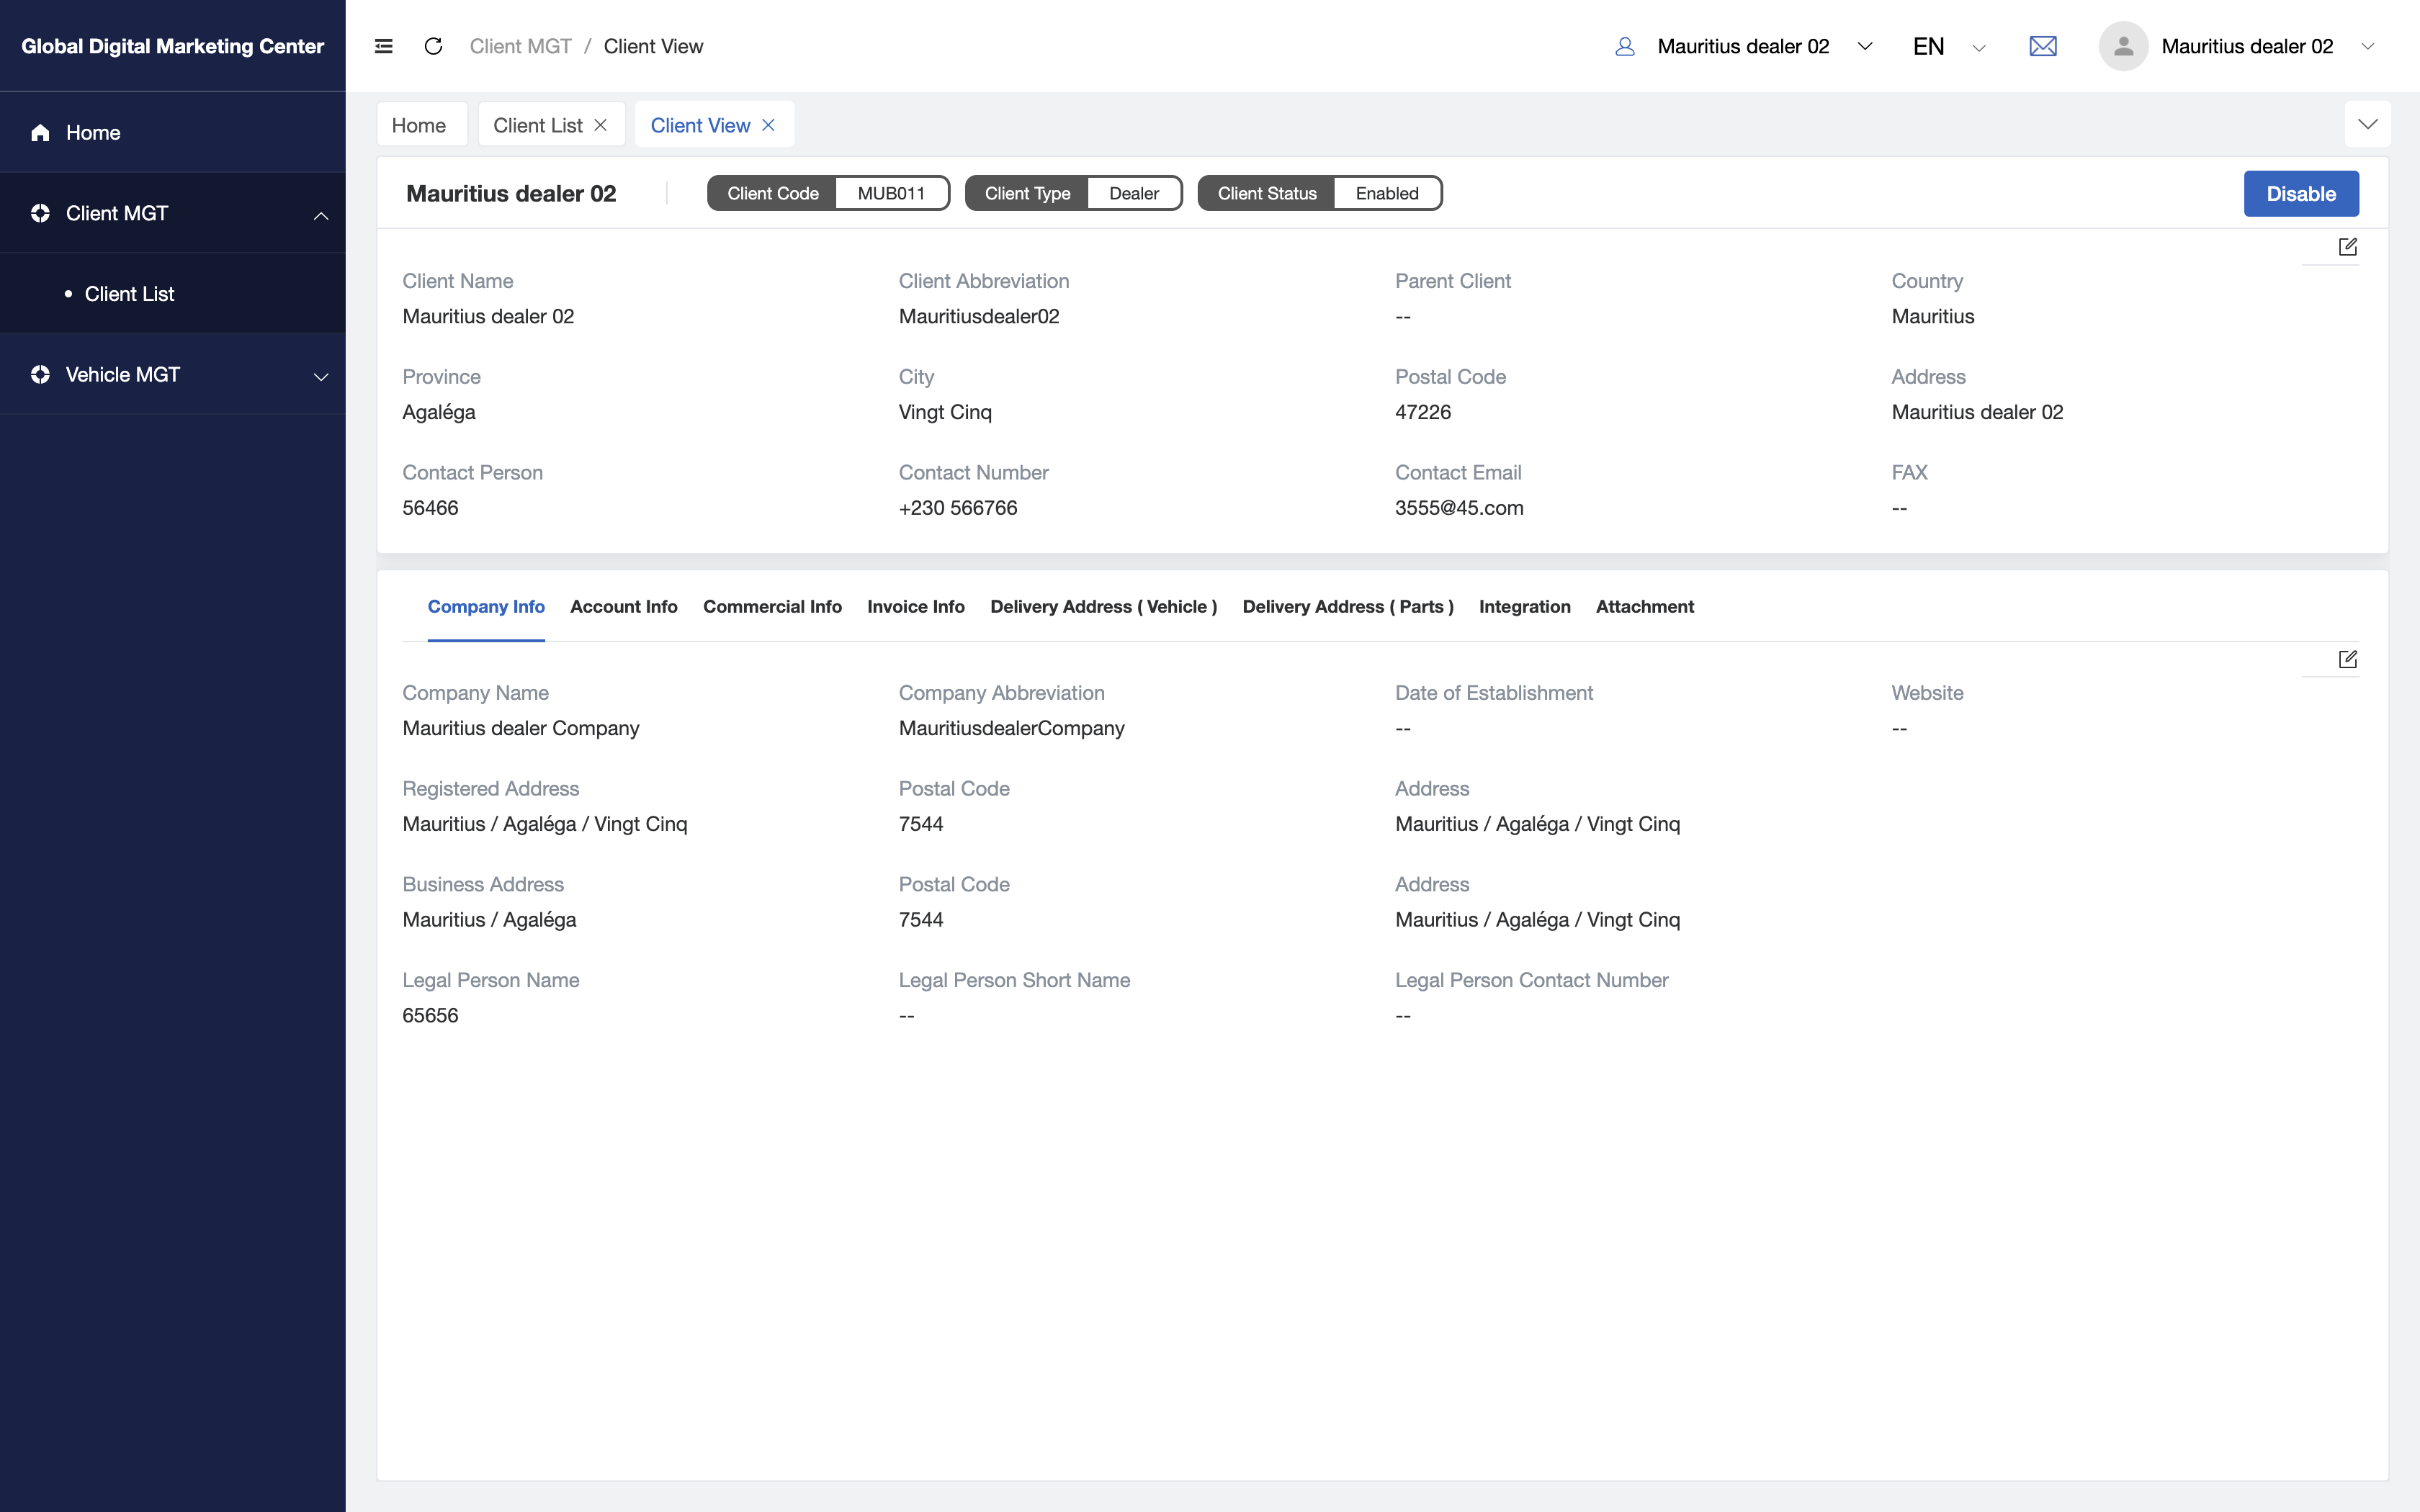Open the mail envelope notifications icon
The width and height of the screenshot is (2420, 1512).
click(2043, 46)
